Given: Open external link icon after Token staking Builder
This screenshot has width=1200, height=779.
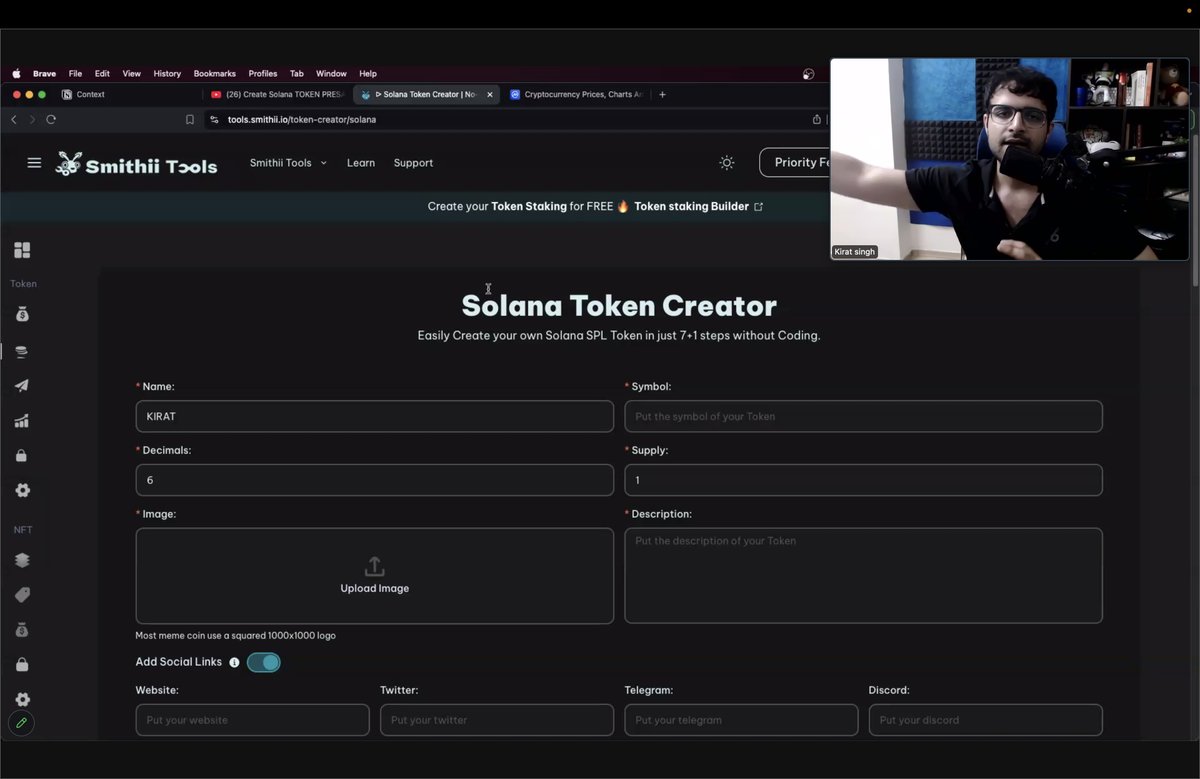Looking at the screenshot, I should click(758, 207).
